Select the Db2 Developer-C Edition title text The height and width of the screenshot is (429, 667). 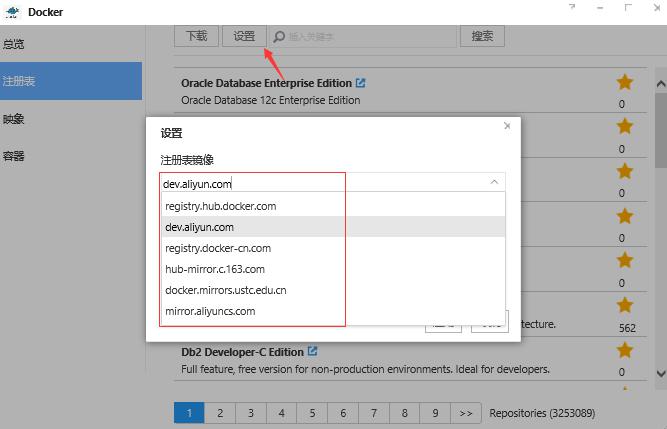242,352
